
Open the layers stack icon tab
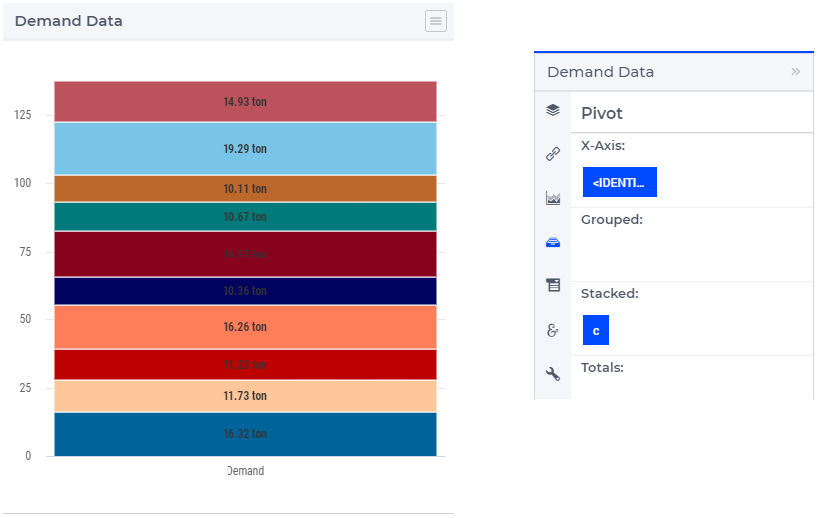553,110
